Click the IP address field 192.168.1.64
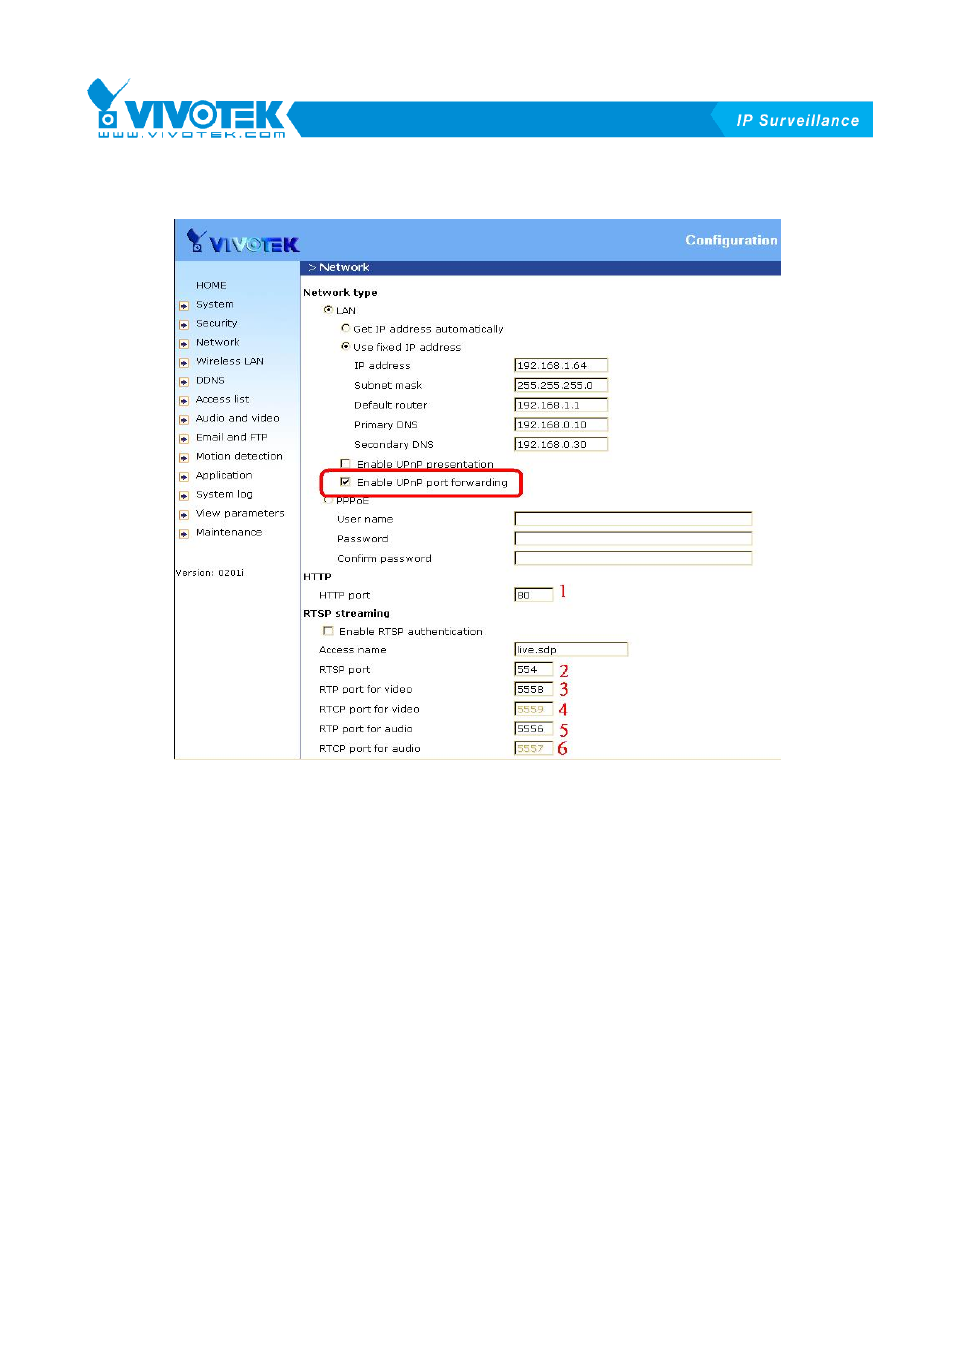954x1350 pixels. point(561,365)
